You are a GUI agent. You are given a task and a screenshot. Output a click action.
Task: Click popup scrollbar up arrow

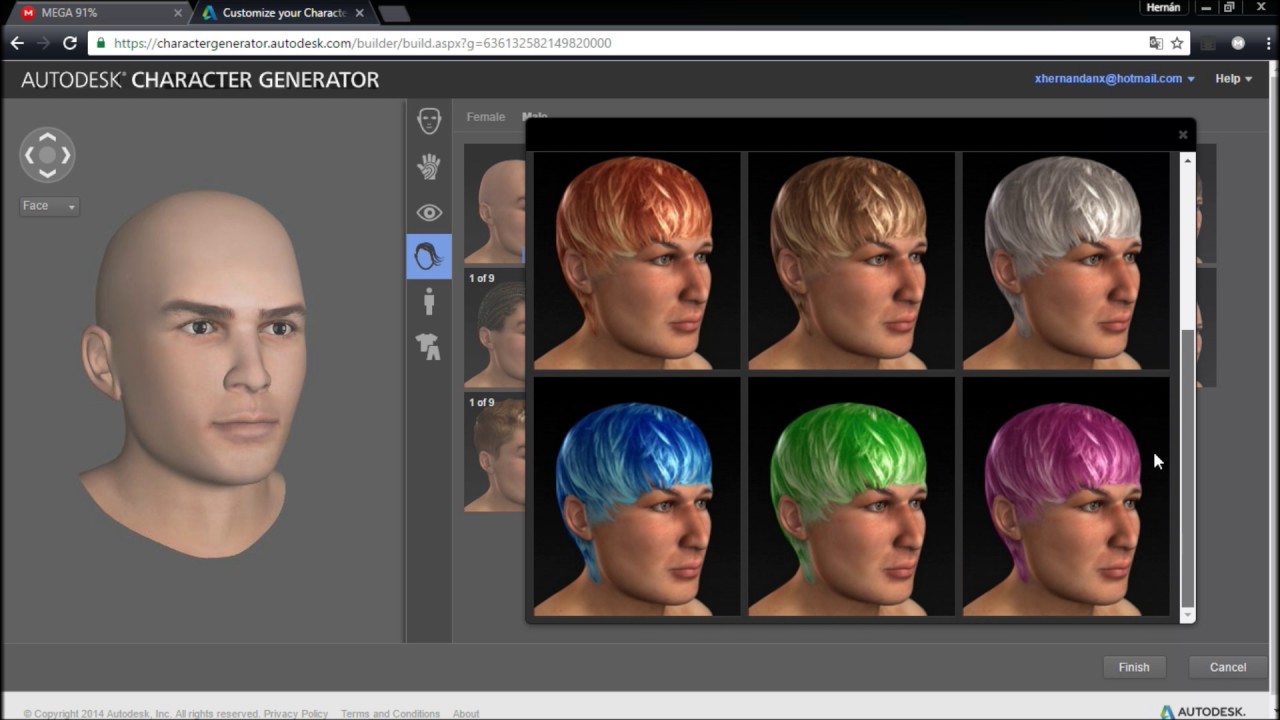(x=1187, y=160)
